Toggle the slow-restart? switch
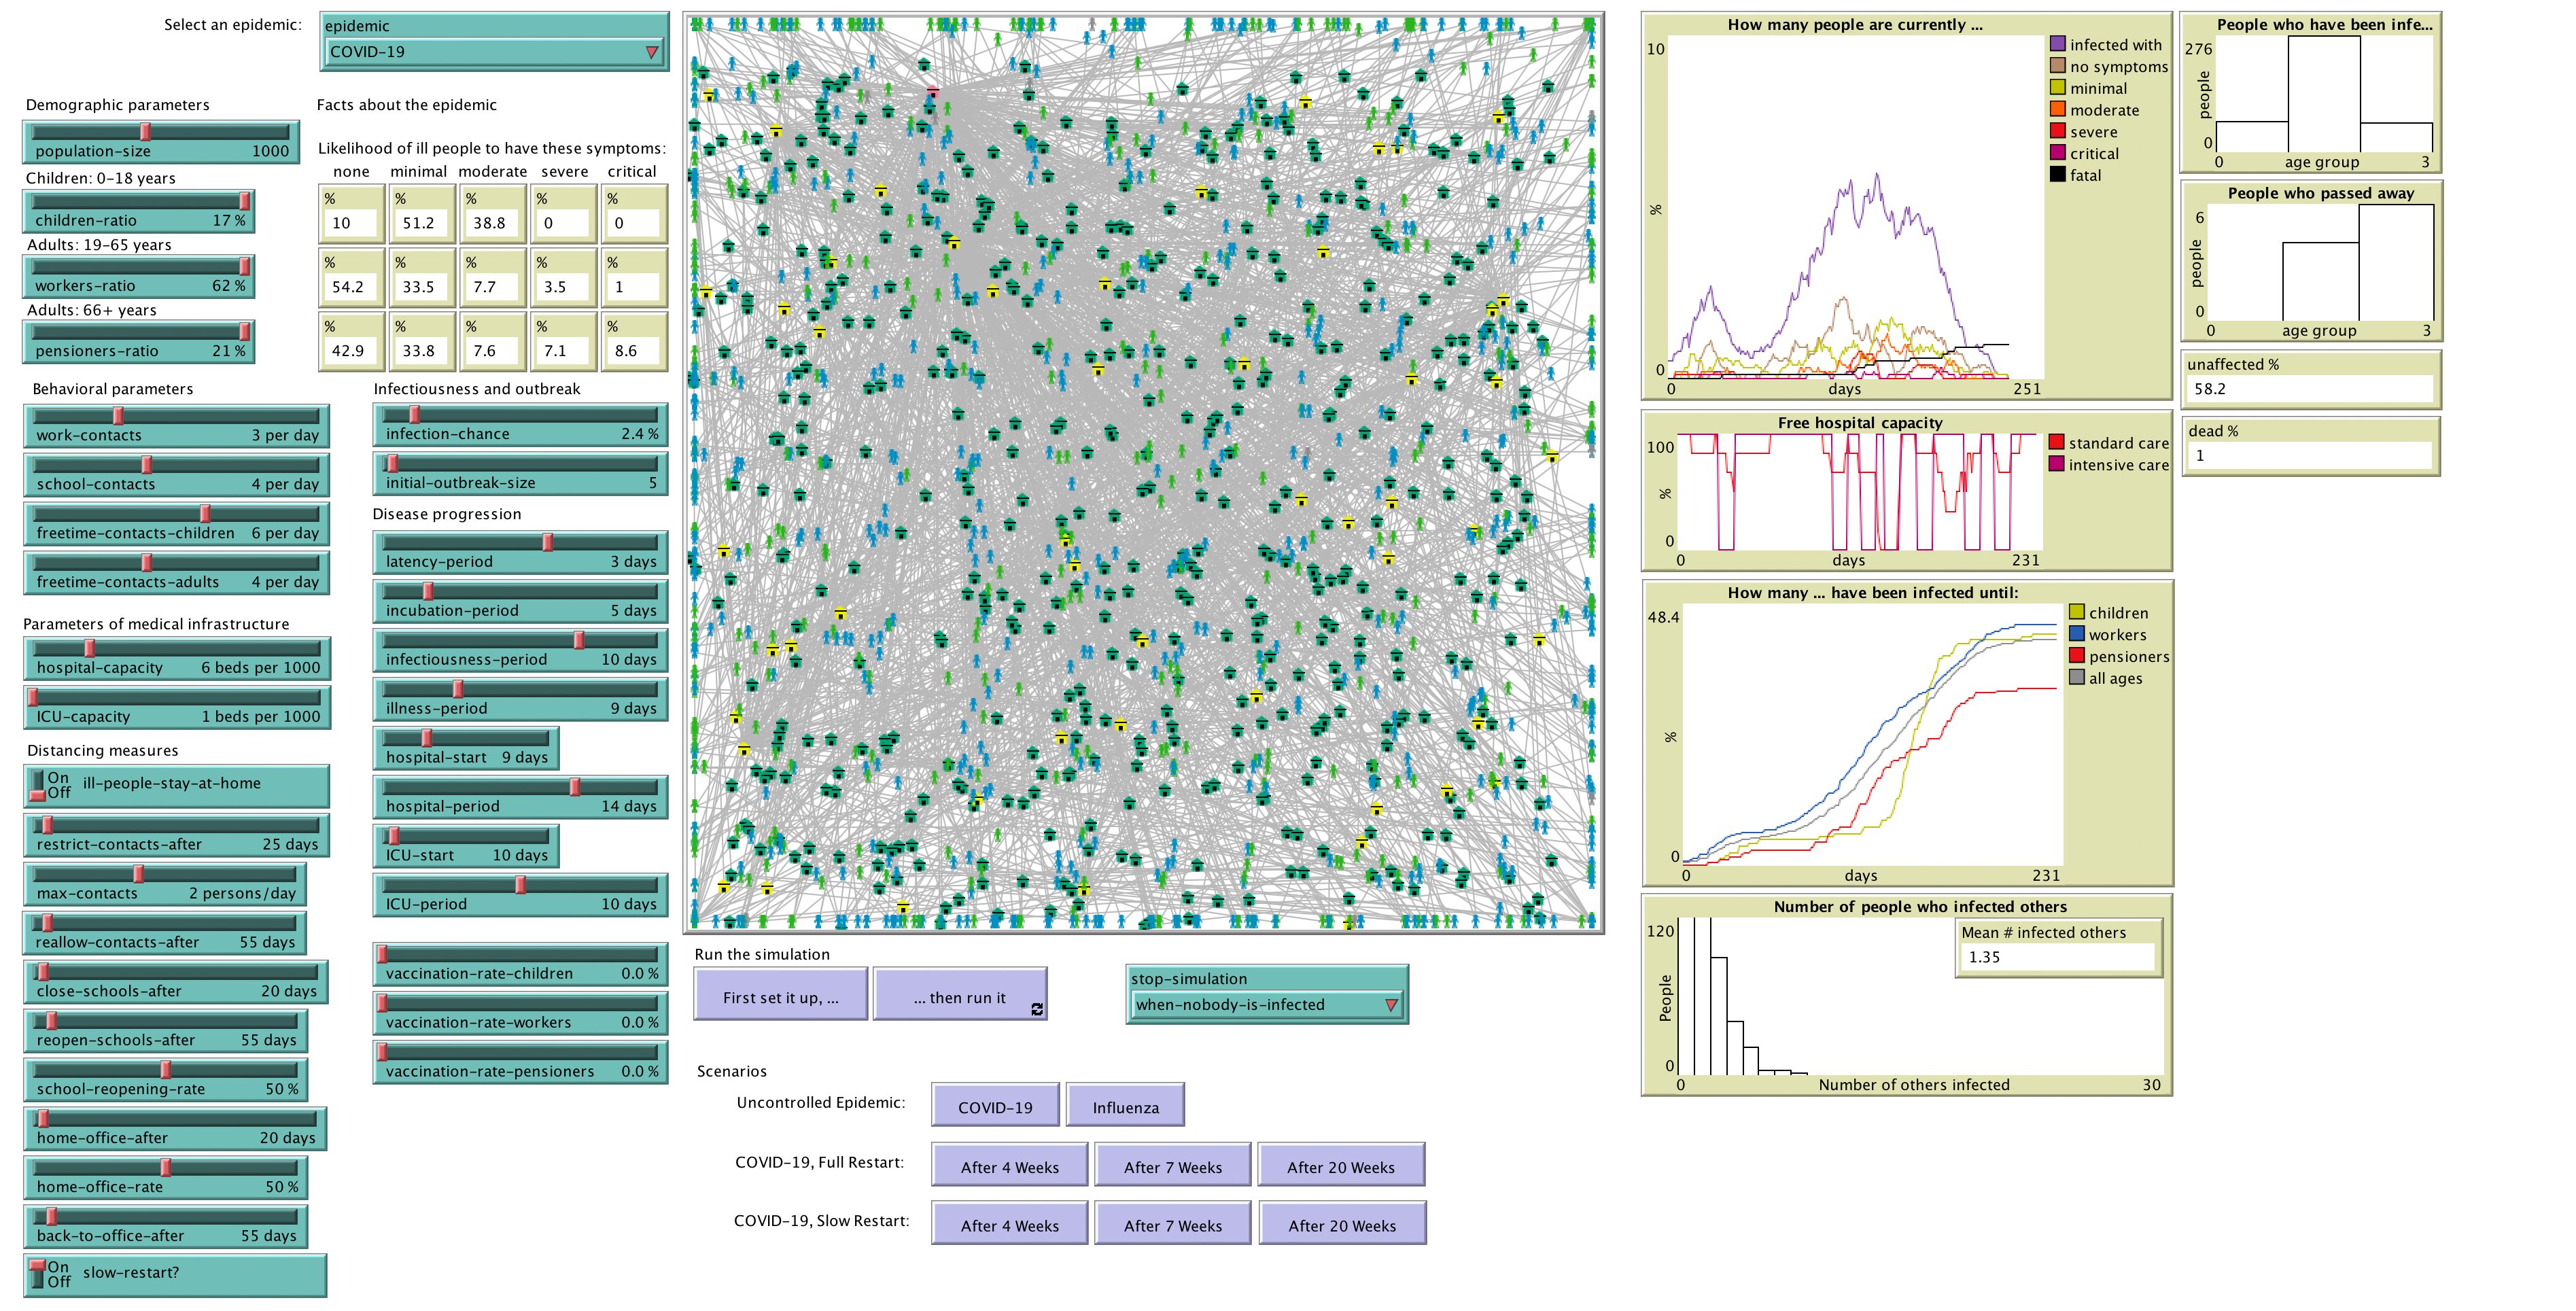The height and width of the screenshot is (1311, 2576). tap(38, 1273)
